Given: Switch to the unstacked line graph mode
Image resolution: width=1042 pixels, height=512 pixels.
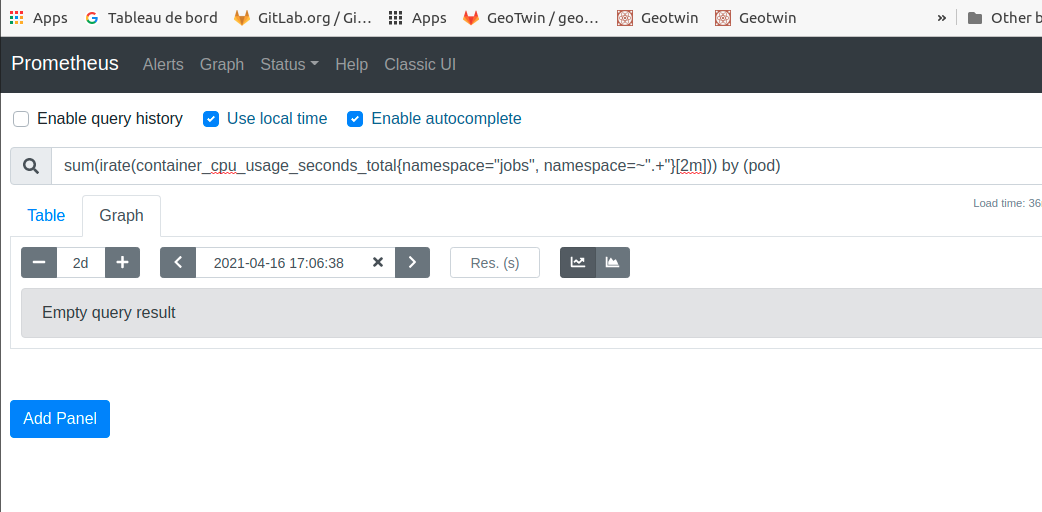Looking at the screenshot, I should (578, 263).
